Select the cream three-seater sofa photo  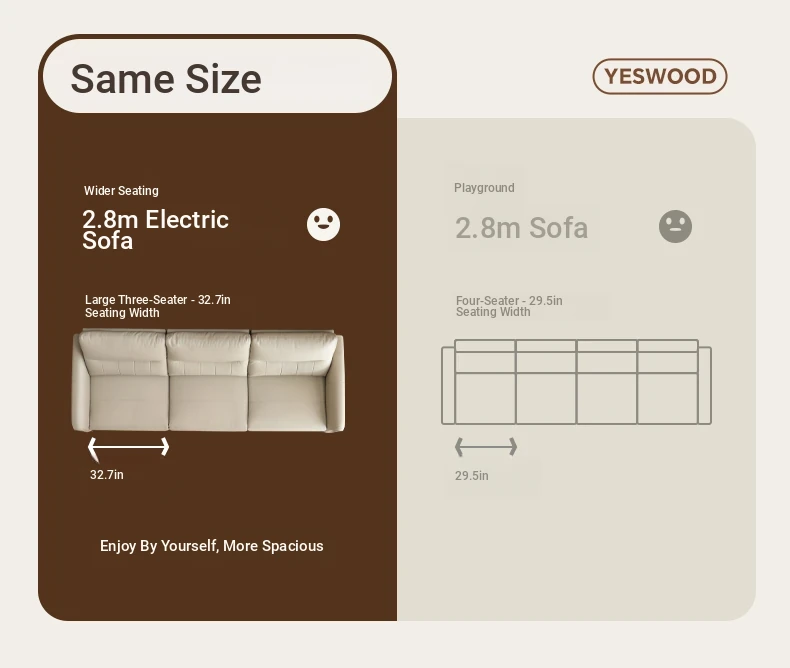pyautogui.click(x=208, y=381)
